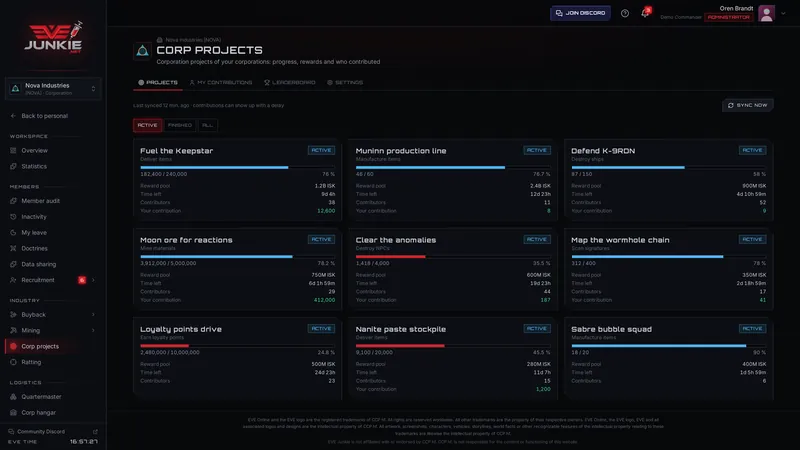
Task: Click the My leave sidebar icon
Action: (x=13, y=233)
